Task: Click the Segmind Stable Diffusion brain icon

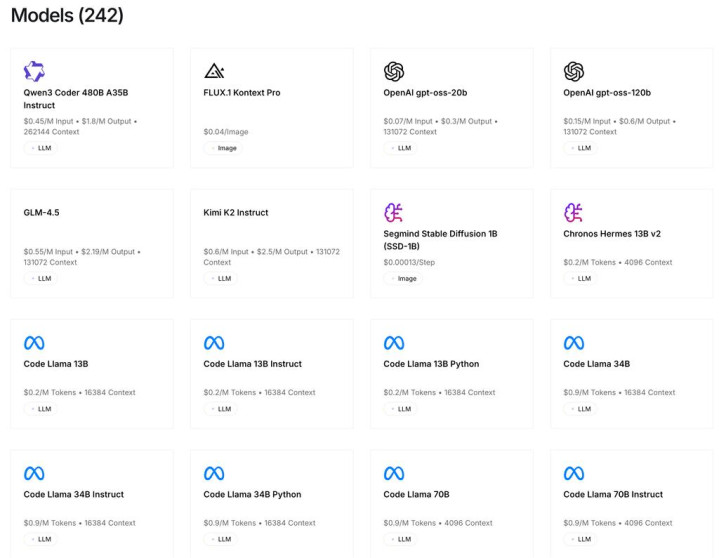Action: pos(394,212)
